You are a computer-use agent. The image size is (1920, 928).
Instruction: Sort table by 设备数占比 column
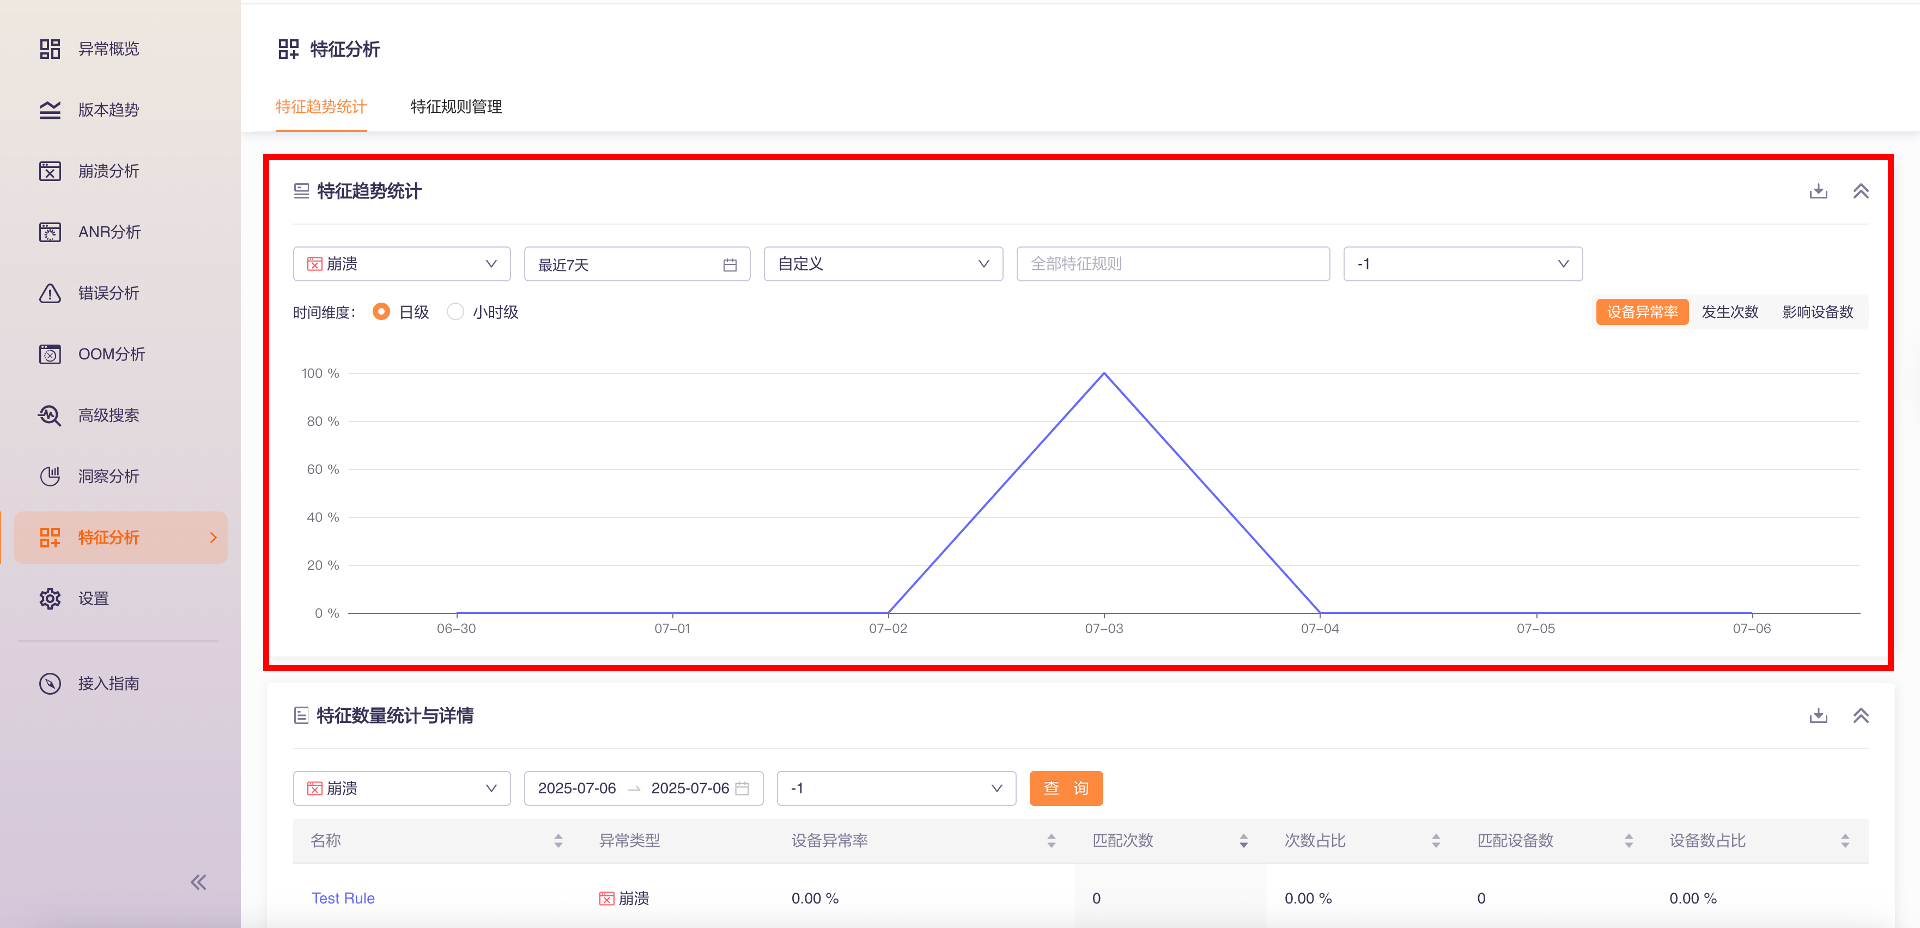(1844, 841)
